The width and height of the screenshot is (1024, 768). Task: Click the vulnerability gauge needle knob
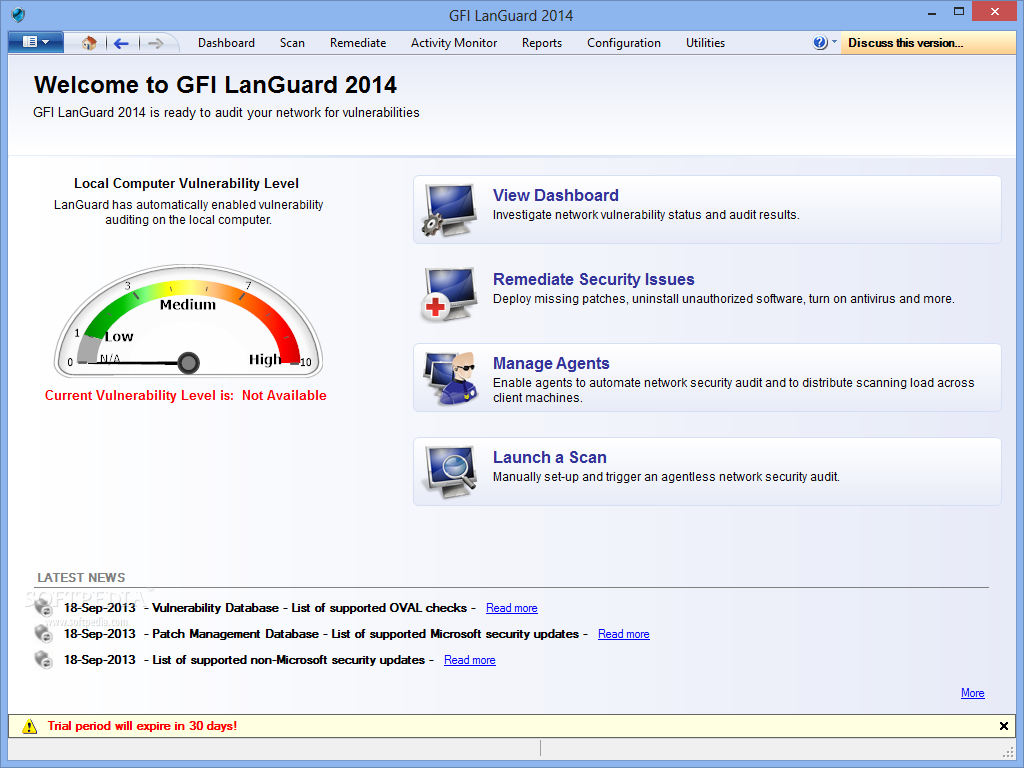(x=188, y=362)
